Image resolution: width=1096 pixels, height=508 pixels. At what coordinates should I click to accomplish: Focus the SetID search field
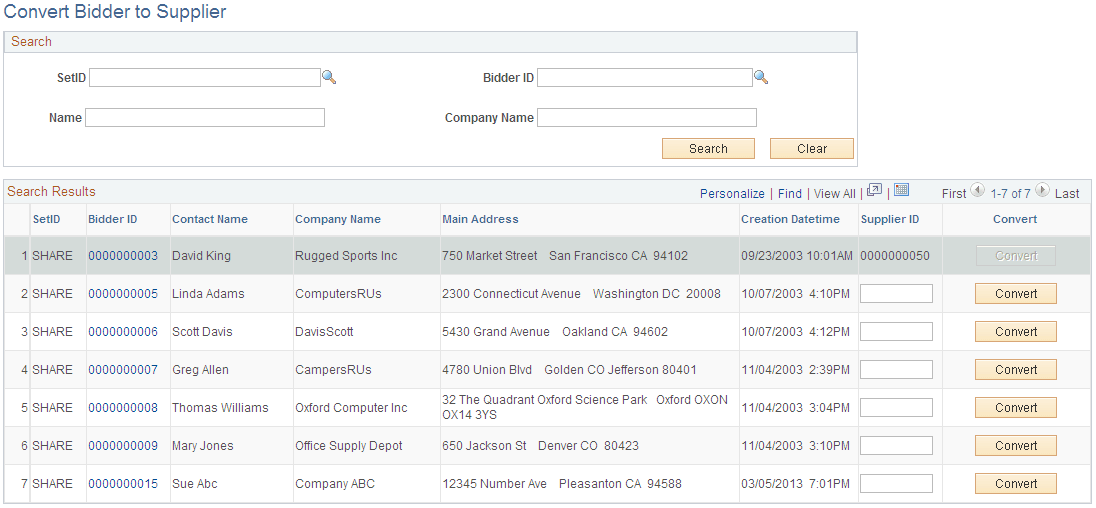click(205, 78)
